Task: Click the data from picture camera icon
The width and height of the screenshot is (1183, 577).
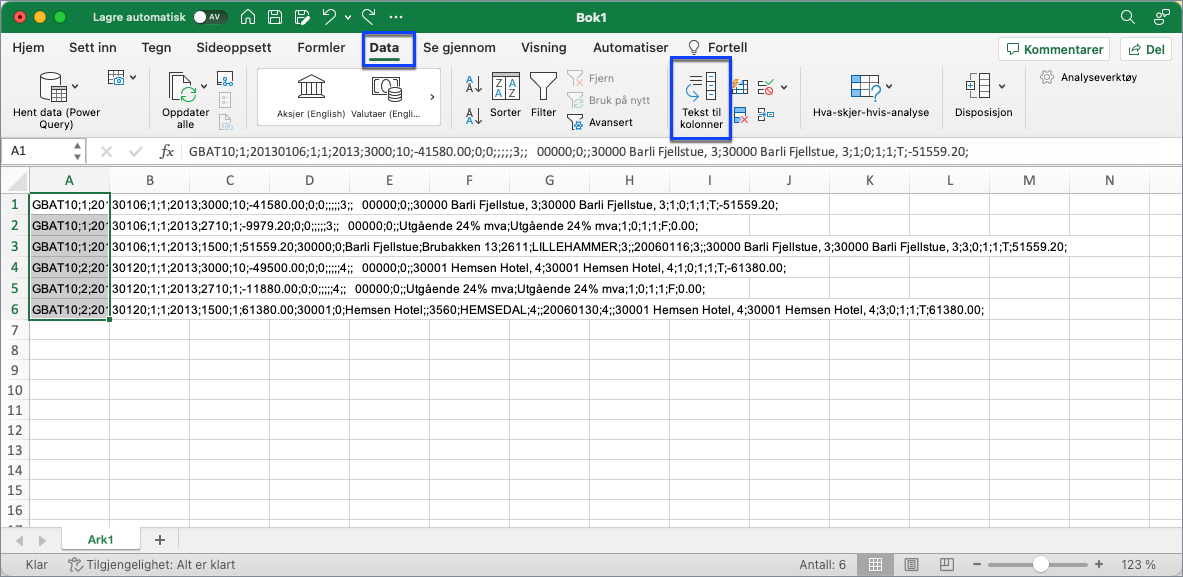Action: pos(116,78)
